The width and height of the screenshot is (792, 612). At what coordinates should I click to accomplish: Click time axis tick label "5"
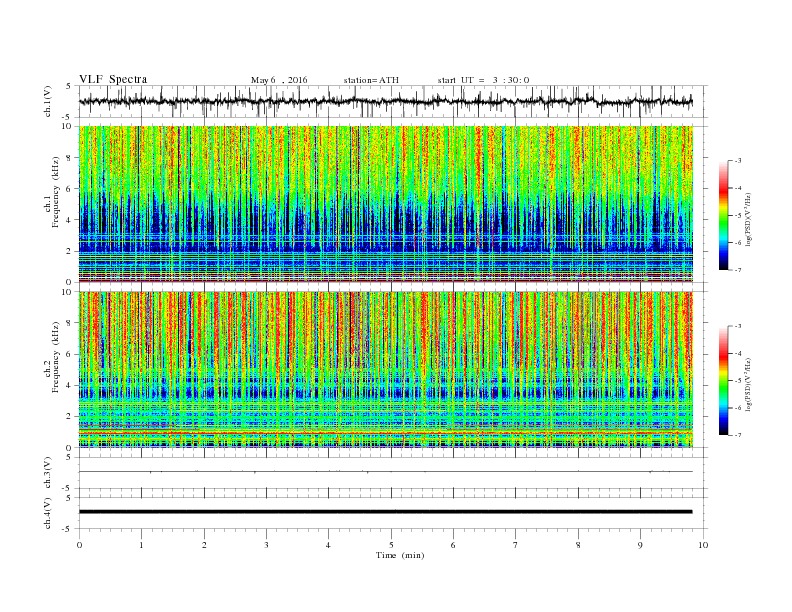pyautogui.click(x=391, y=545)
